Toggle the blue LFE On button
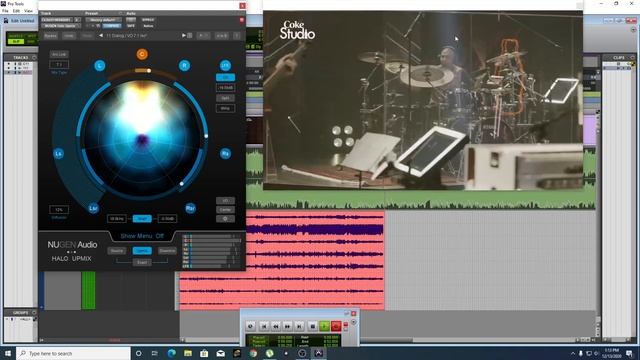This screenshot has width=640, height=360. 225,78
